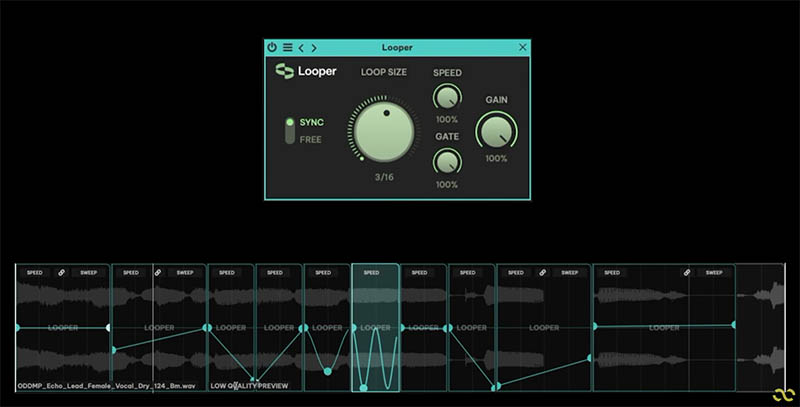Click SPEED on the single-dip curve clip

323,273
